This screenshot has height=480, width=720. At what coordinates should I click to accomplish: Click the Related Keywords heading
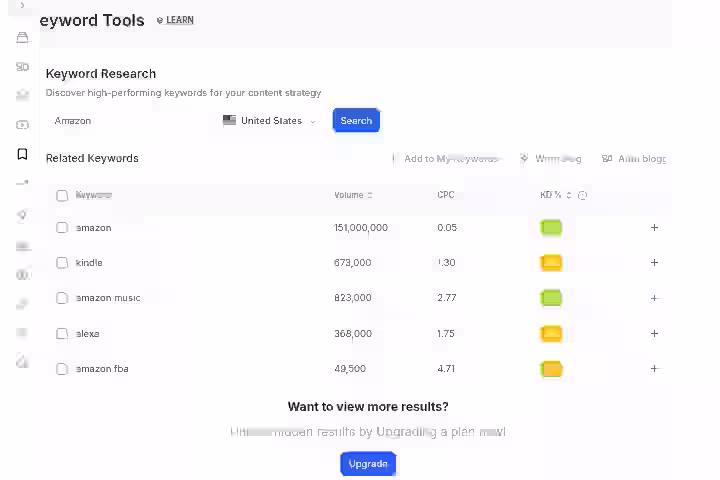(92, 158)
